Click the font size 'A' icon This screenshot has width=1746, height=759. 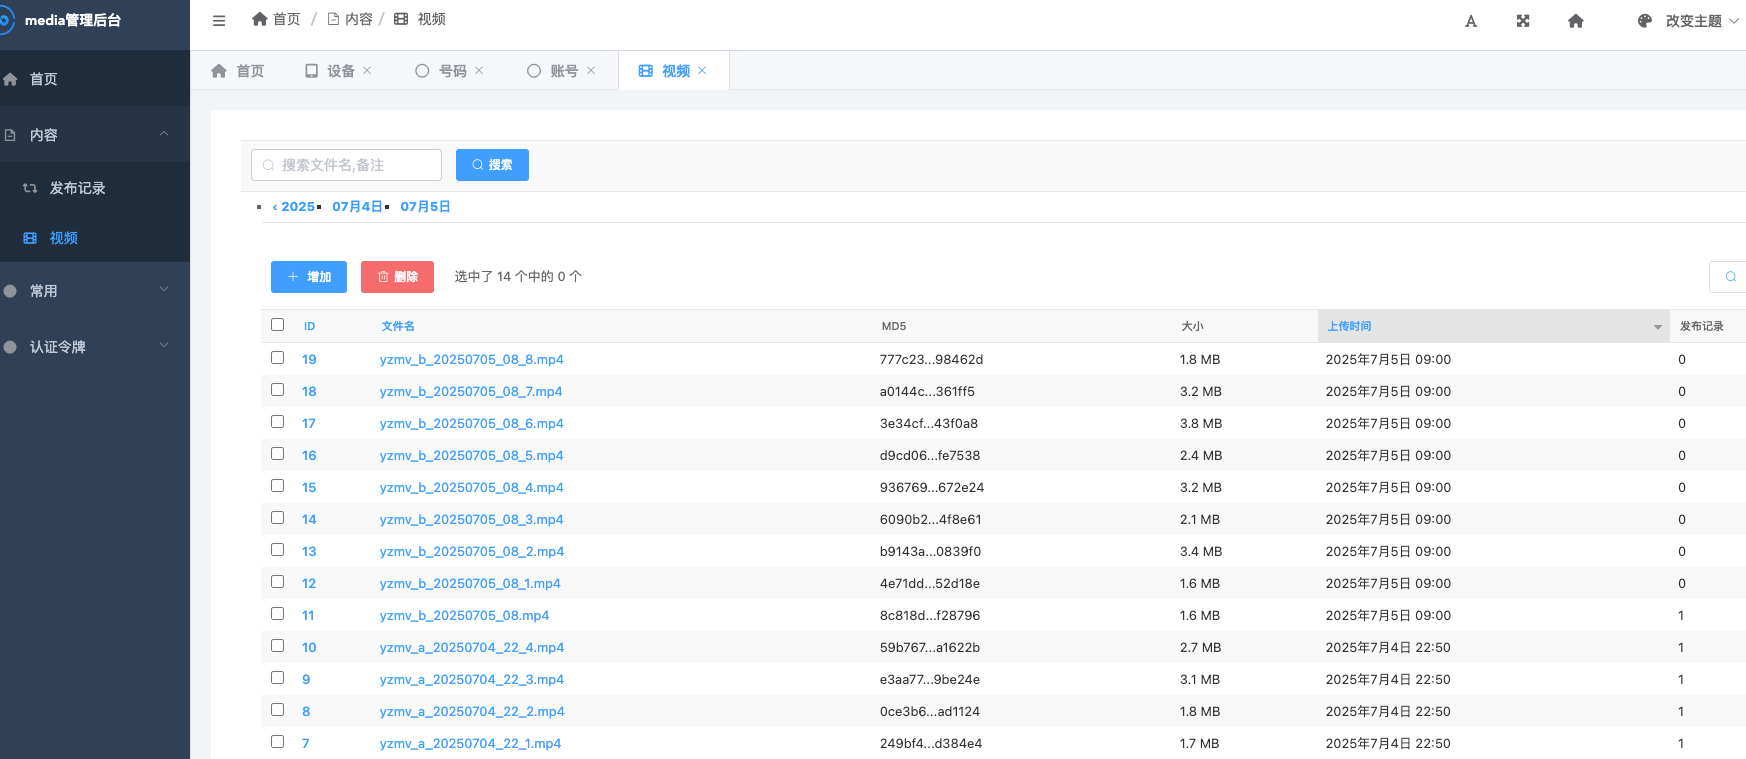1471,21
